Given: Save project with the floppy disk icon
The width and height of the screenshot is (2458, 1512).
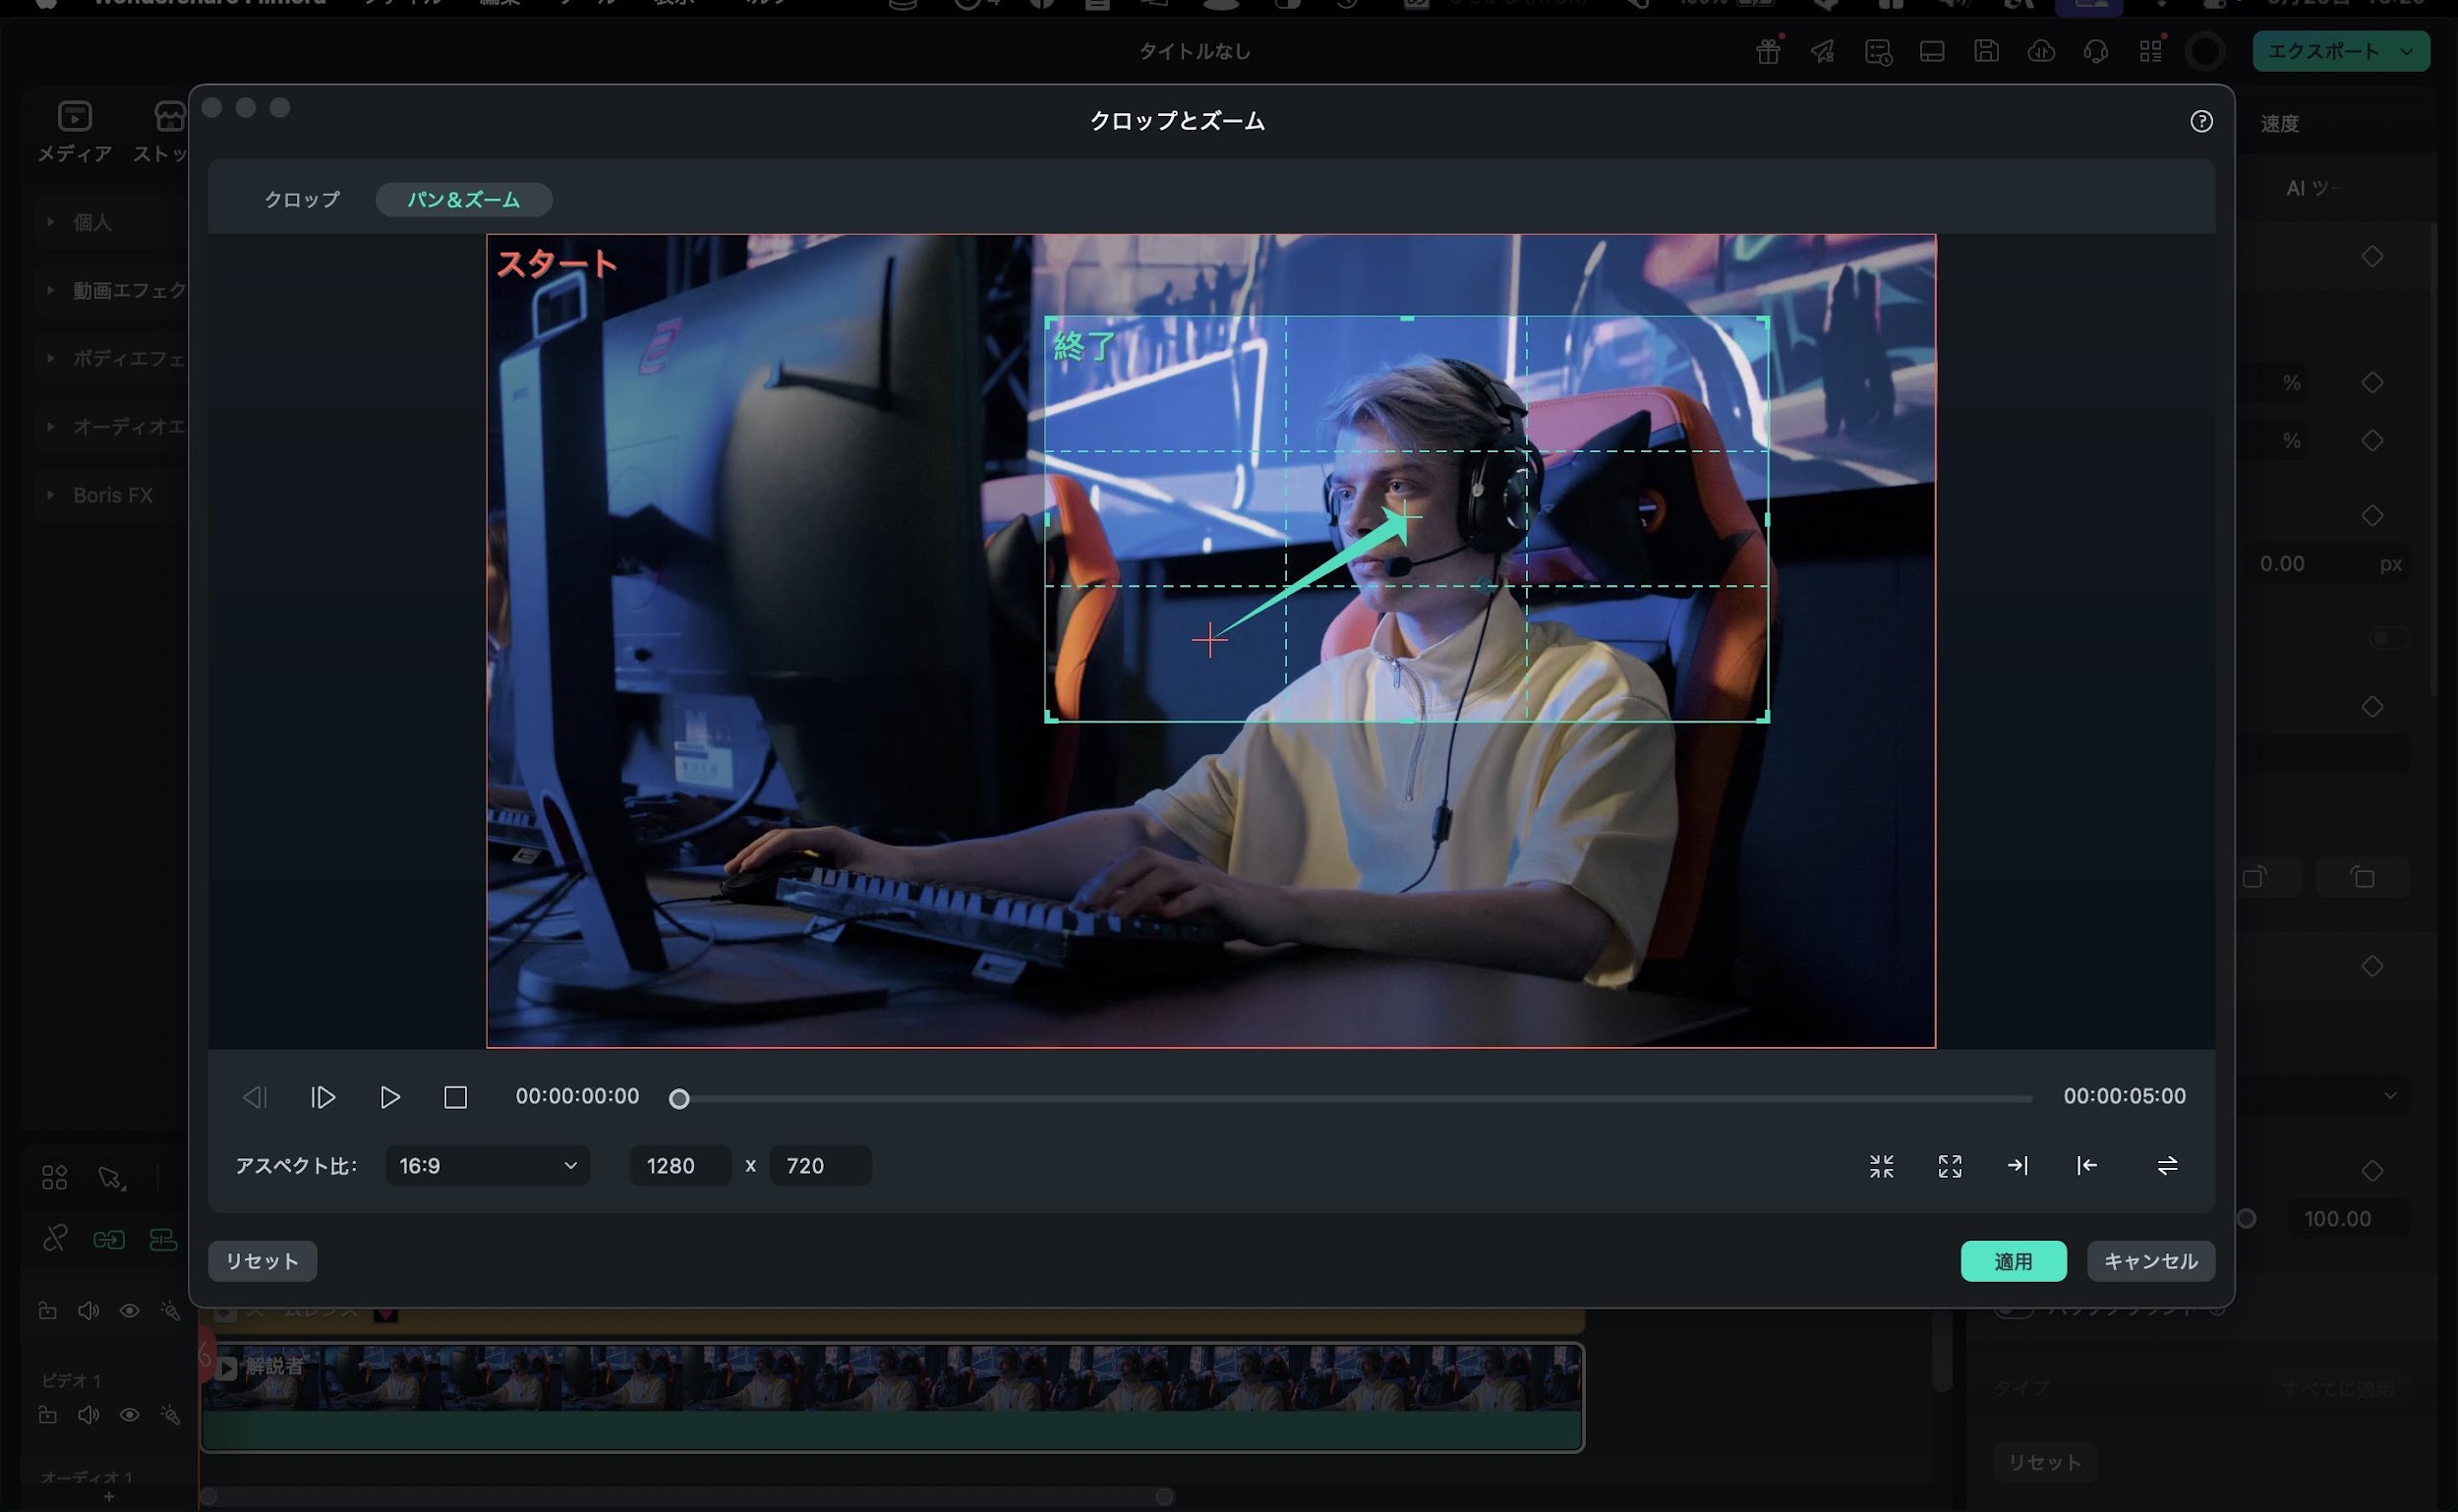Looking at the screenshot, I should click(1986, 51).
